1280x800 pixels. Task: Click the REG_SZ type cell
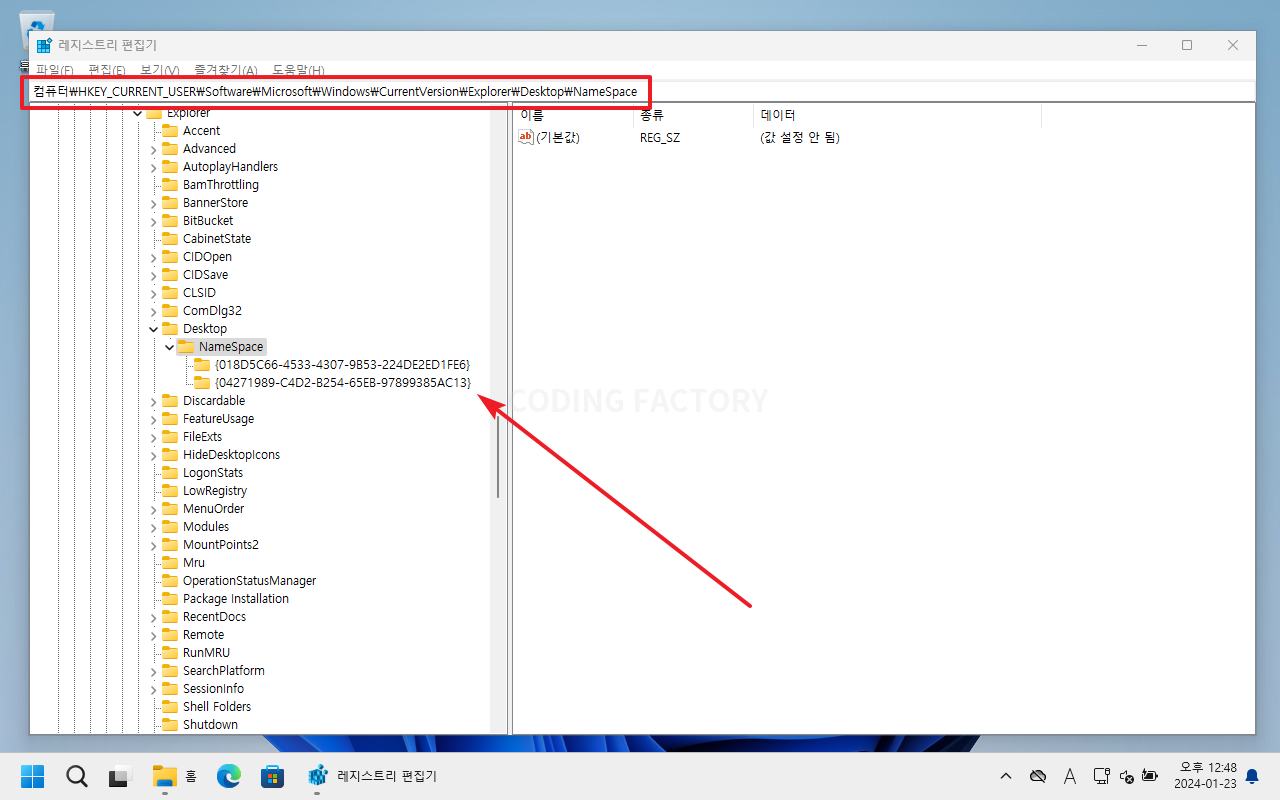660,138
